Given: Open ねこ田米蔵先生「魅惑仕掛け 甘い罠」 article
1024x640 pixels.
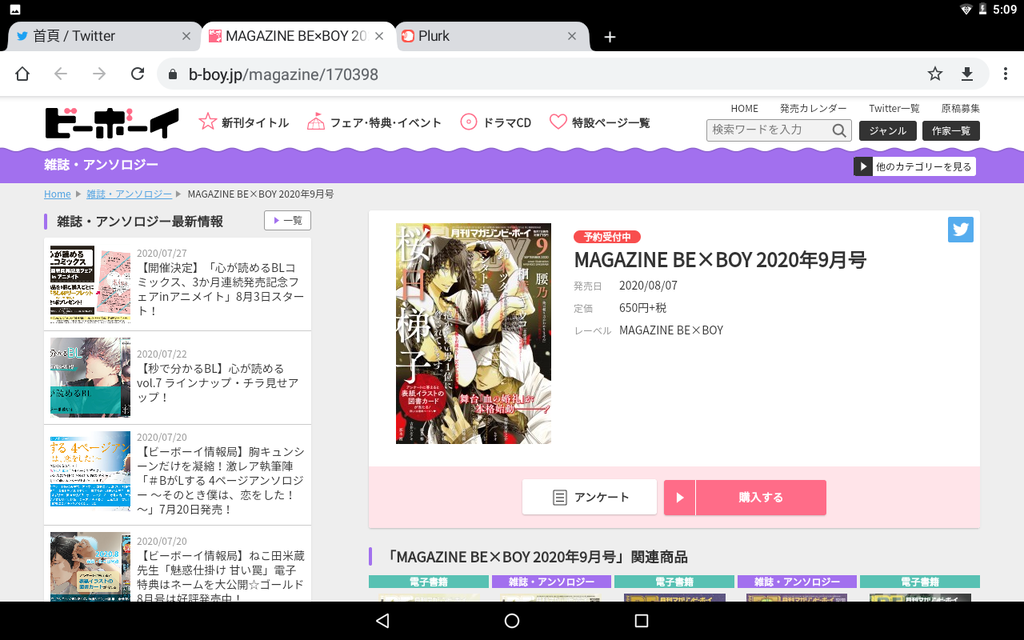Looking at the screenshot, I should 221,577.
